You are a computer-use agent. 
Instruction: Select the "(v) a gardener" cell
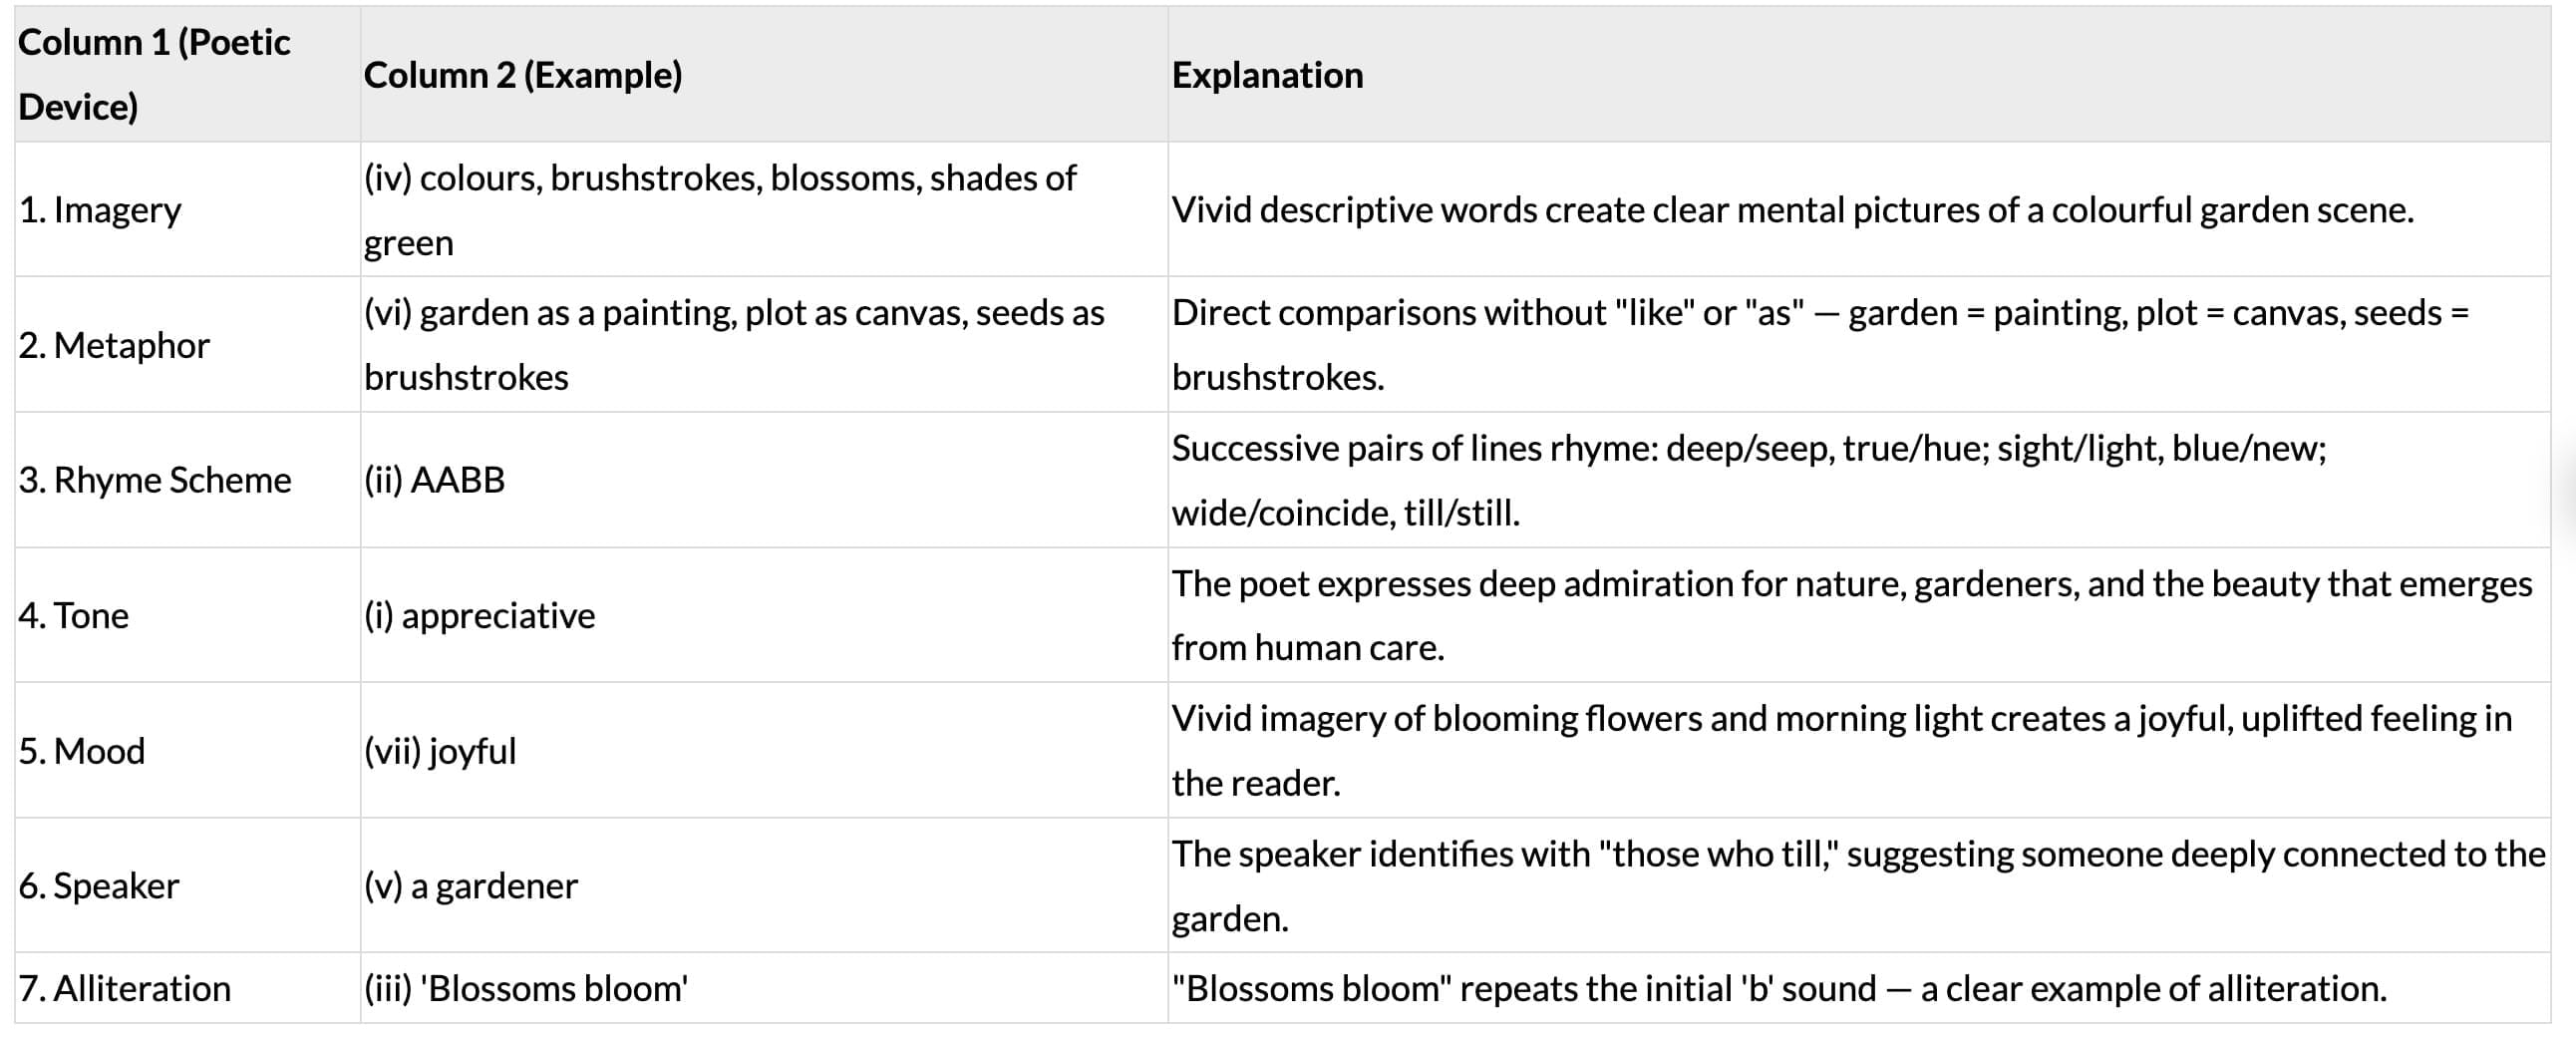[471, 885]
